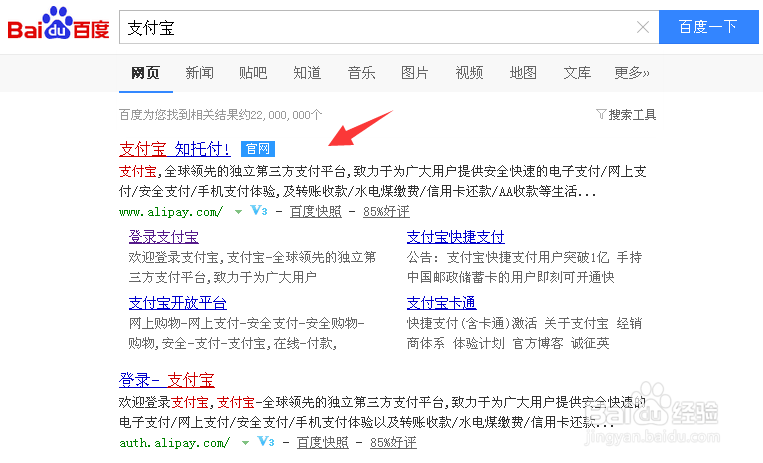Expand dropdown arrow beside auth.alipay.com/
The image size is (763, 463).
245,443
